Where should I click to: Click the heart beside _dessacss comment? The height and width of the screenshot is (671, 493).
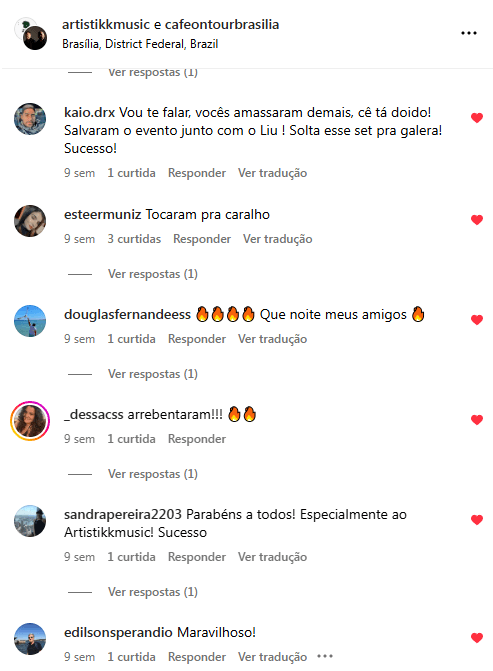pos(477,420)
